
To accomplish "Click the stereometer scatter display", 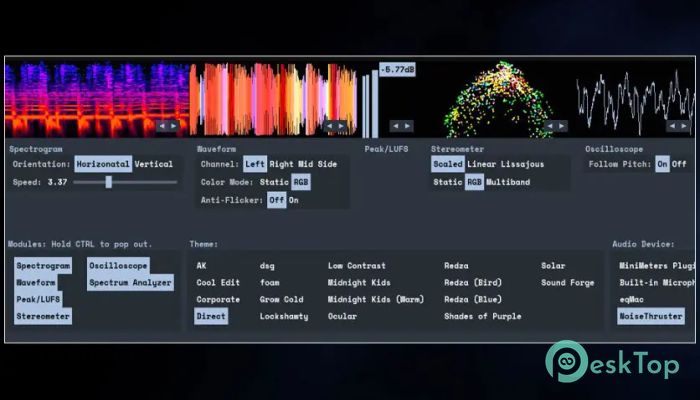I will [500, 98].
